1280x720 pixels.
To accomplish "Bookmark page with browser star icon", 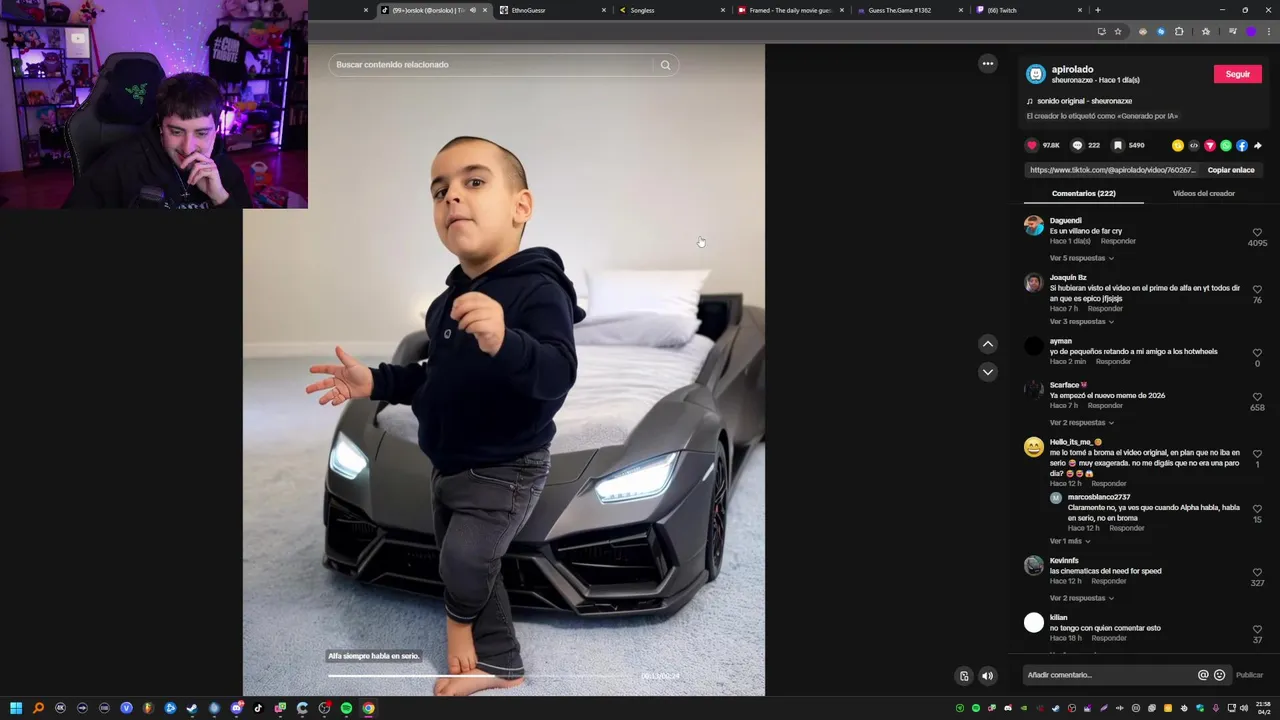I will point(1118,31).
